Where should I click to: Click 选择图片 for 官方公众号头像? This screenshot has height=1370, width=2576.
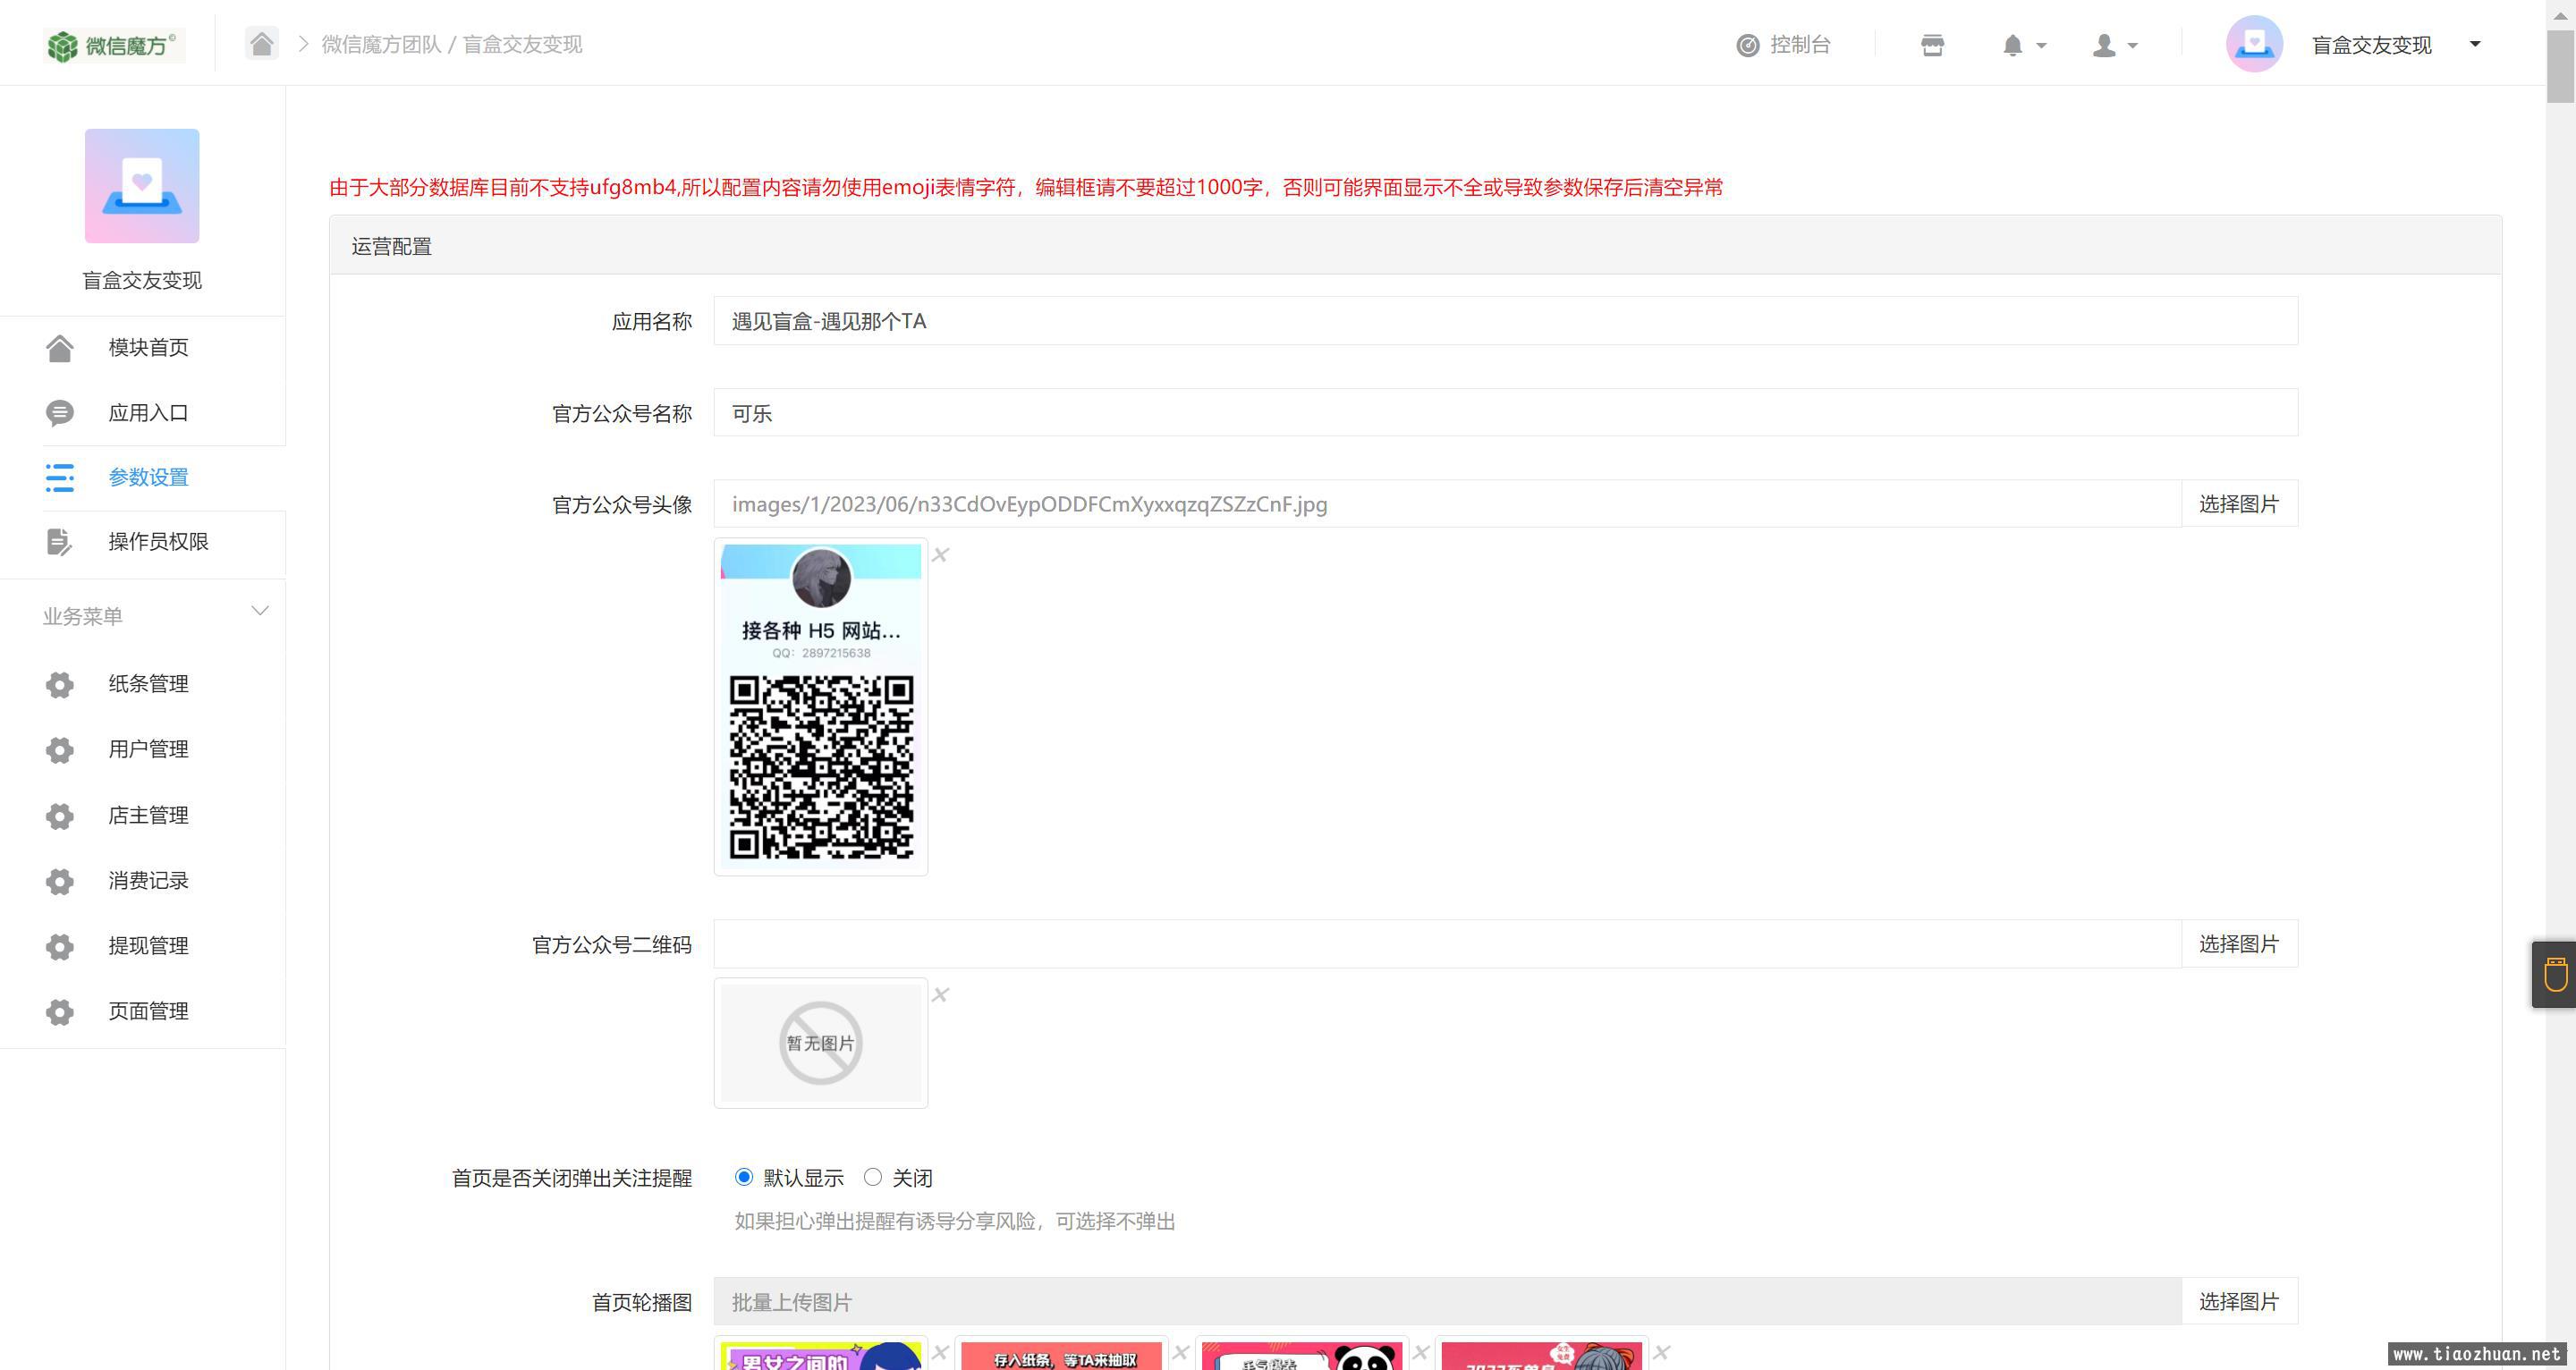click(x=2239, y=504)
